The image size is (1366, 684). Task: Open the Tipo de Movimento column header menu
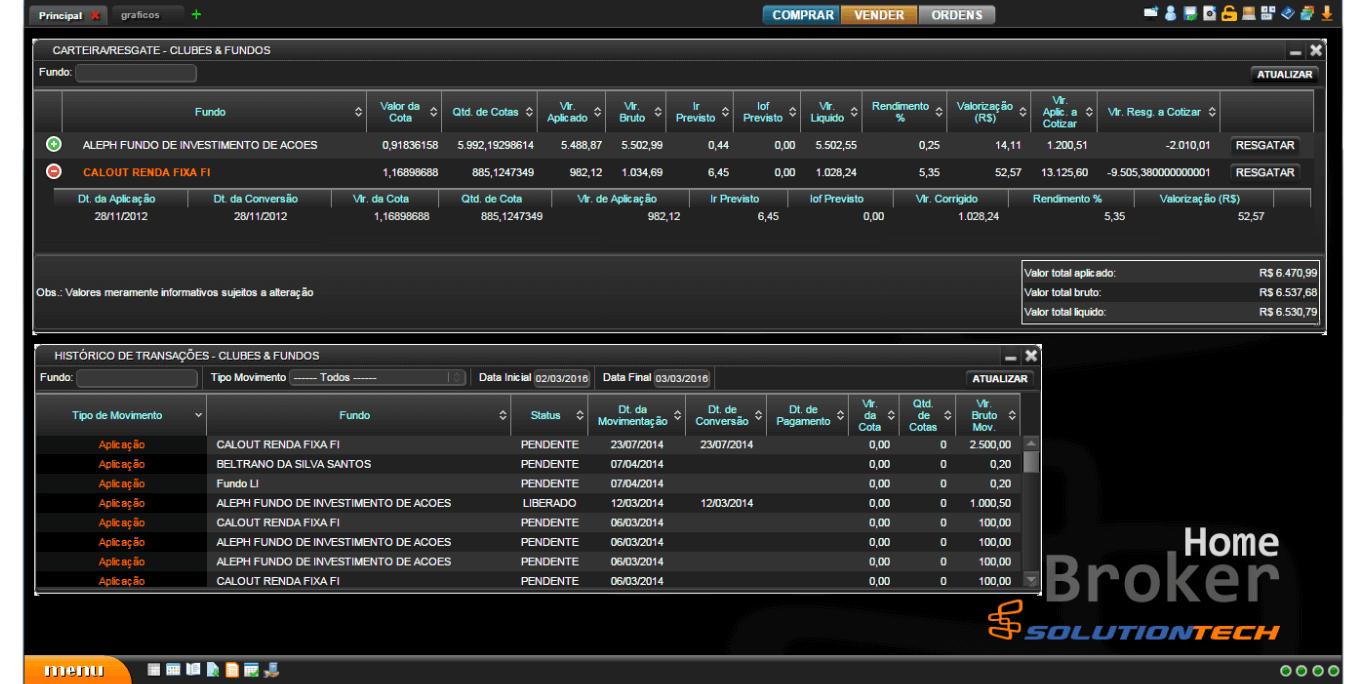[x=198, y=415]
